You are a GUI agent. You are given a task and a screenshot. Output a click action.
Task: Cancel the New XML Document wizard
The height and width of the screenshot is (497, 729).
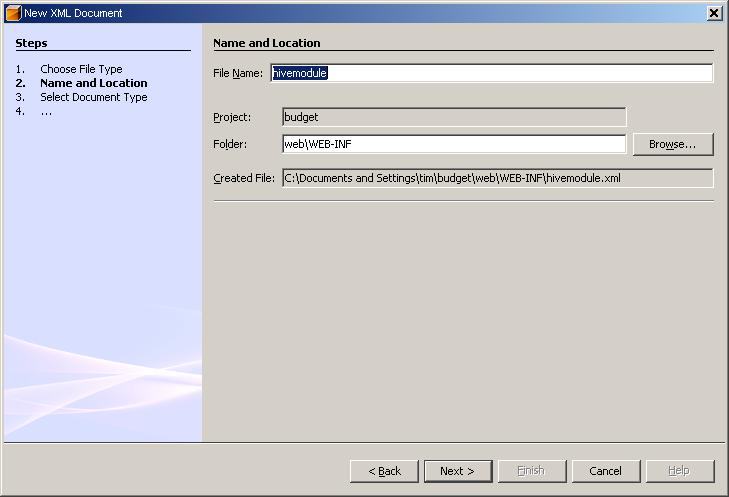point(606,471)
